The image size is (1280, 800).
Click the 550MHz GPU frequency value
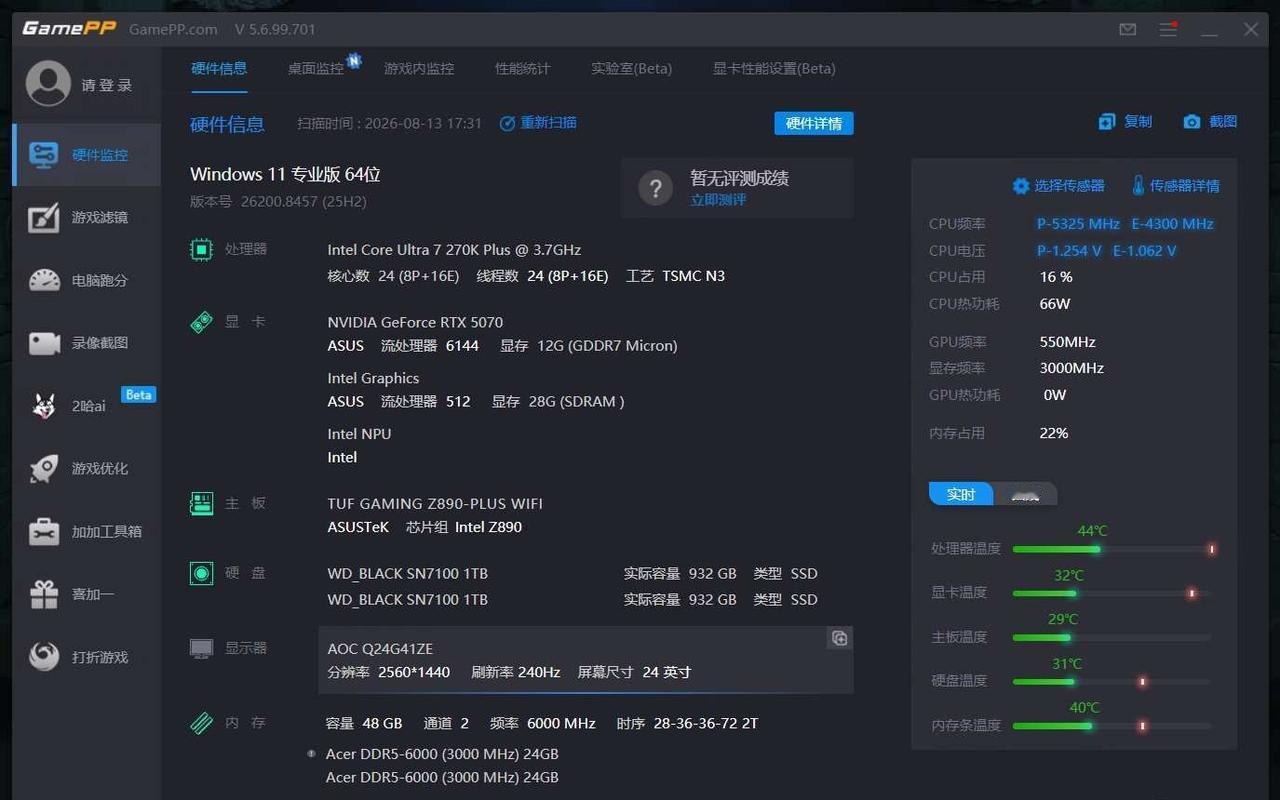tap(1067, 342)
